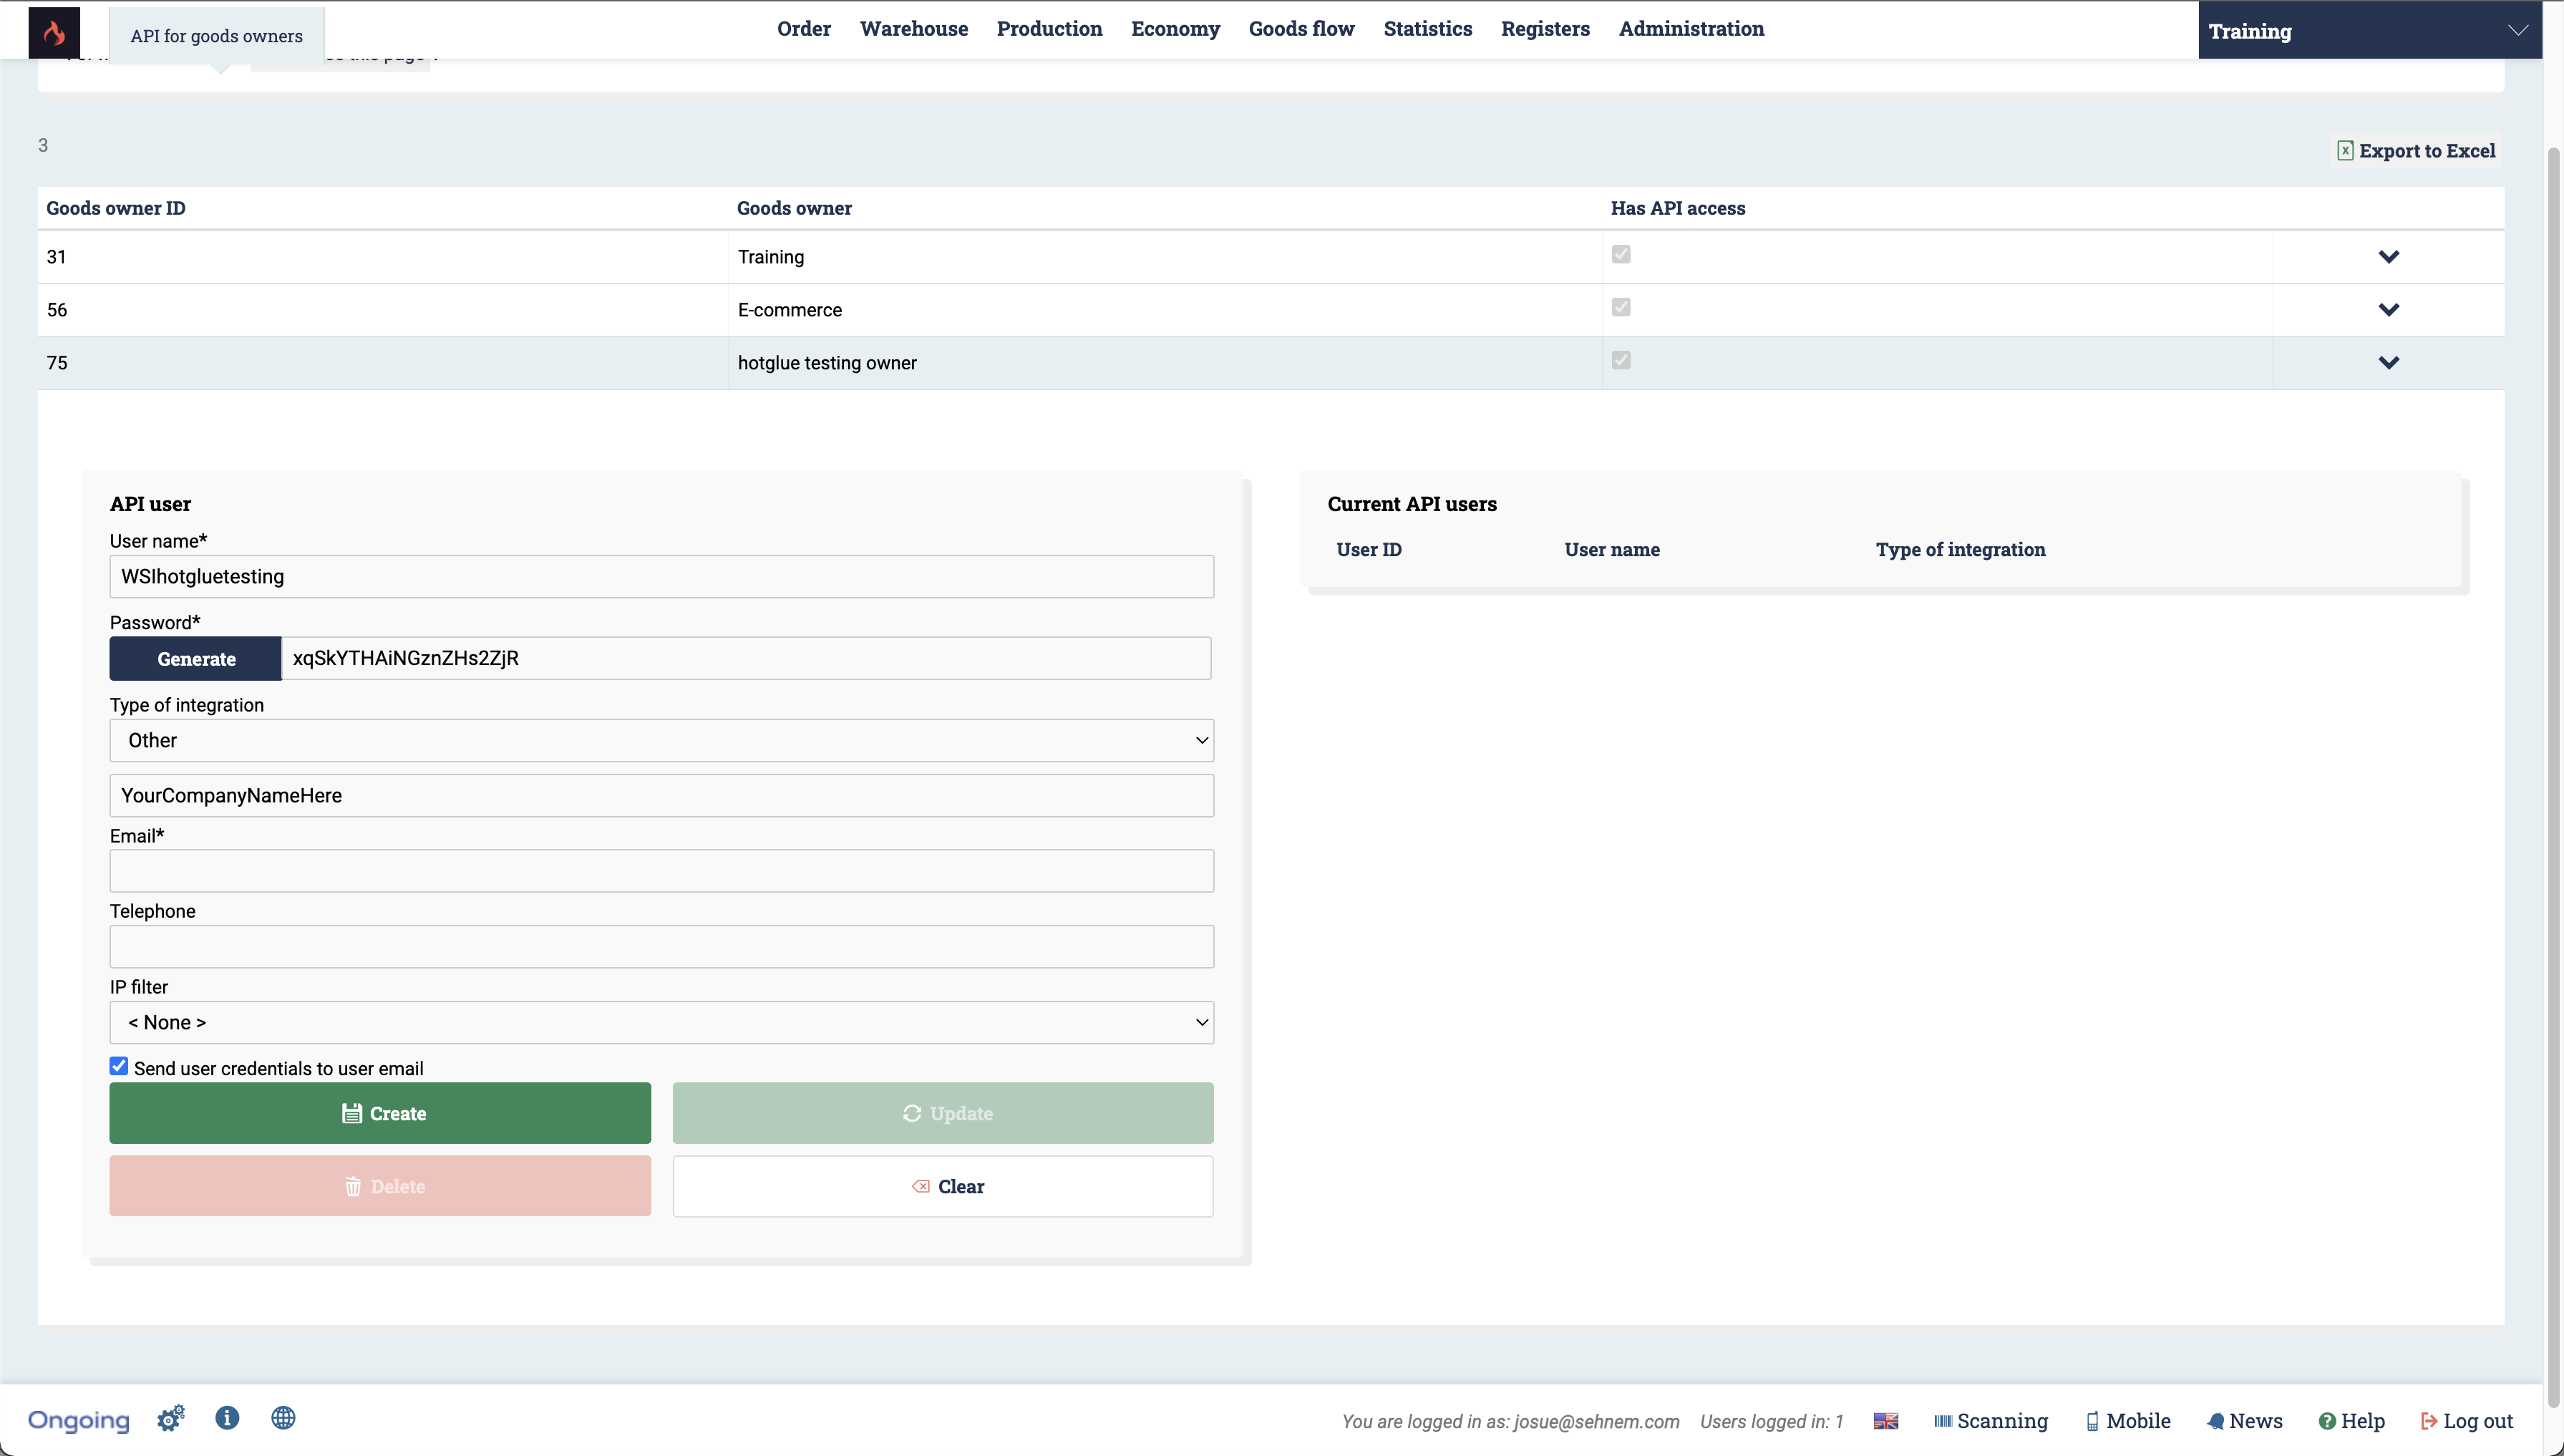The image size is (2564, 1456).
Task: Click the flame logo home icon
Action: coord(54,32)
